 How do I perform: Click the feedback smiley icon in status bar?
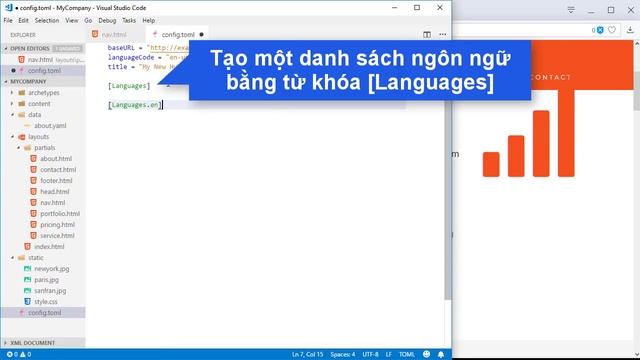[x=426, y=354]
